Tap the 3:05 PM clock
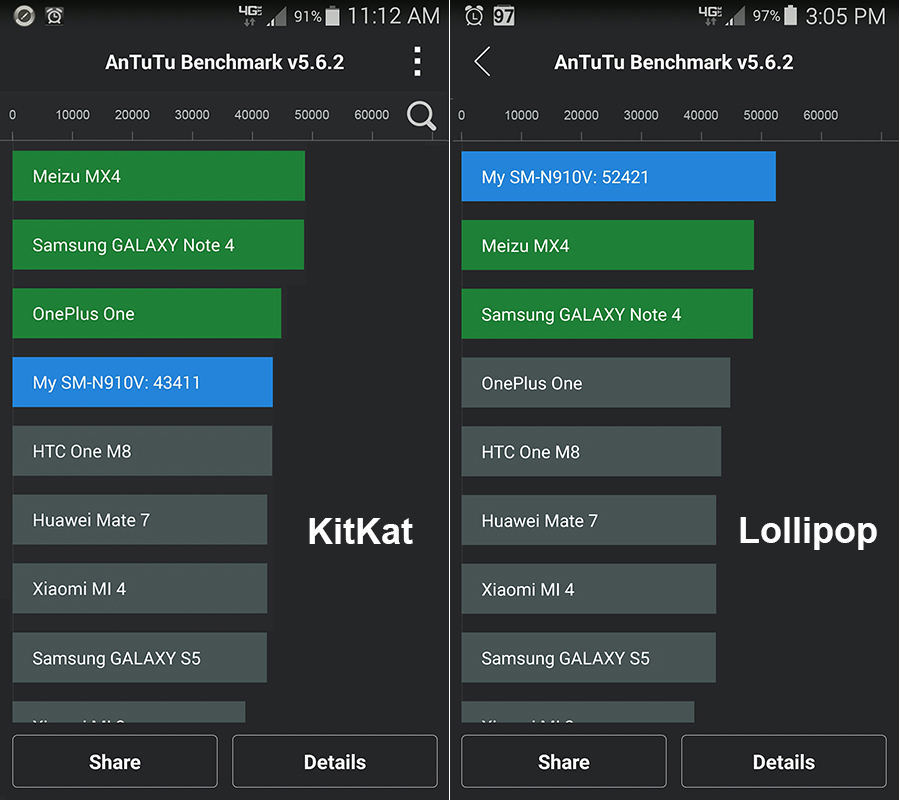This screenshot has height=800, width=900. (845, 16)
